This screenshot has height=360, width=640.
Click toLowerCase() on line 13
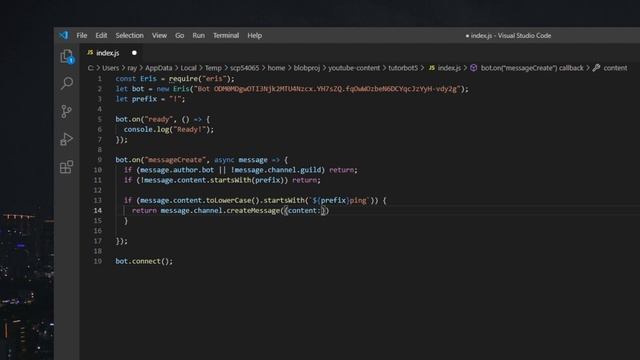click(x=232, y=200)
